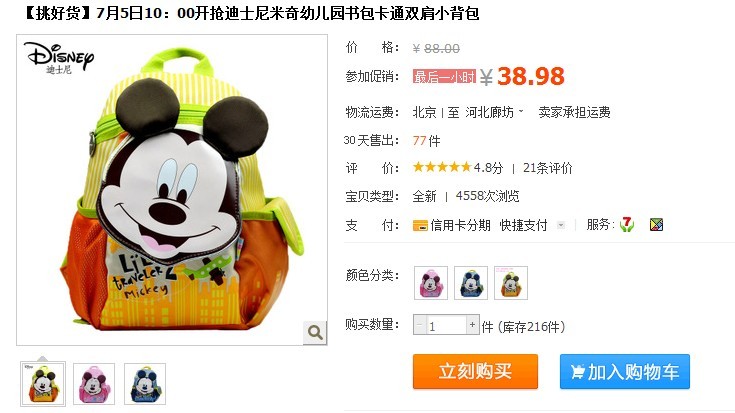Click the Disney logo on the product image
The width and height of the screenshot is (735, 413).
coord(59,58)
